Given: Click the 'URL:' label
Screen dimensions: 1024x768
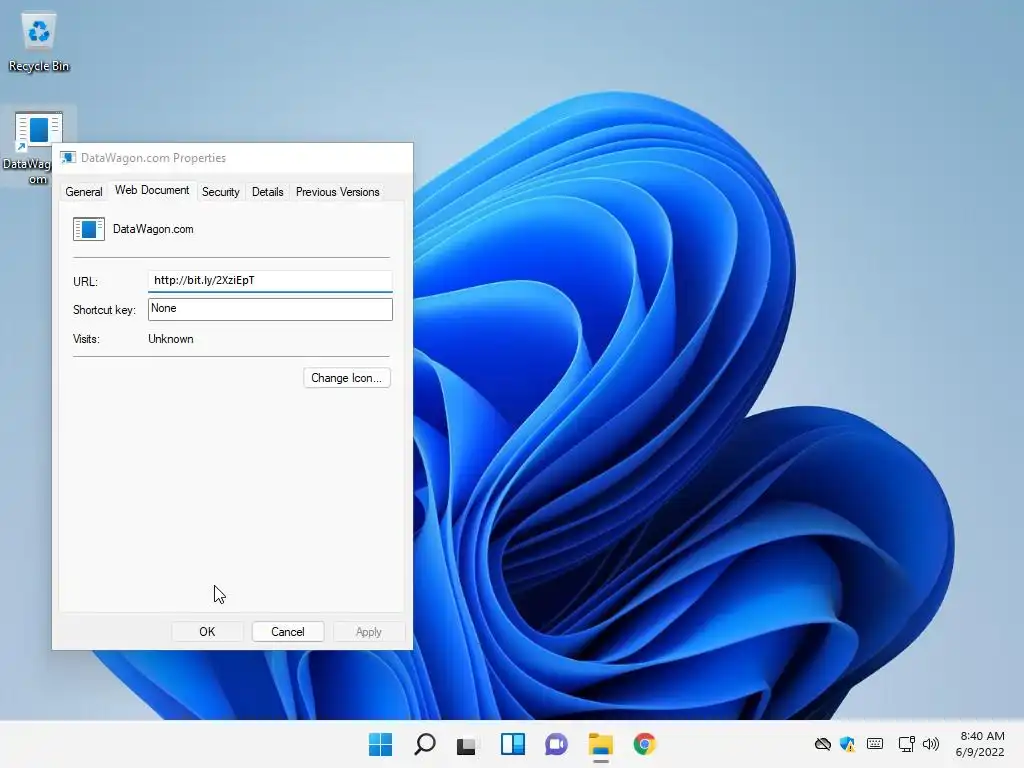Looking at the screenshot, I should (86, 282).
